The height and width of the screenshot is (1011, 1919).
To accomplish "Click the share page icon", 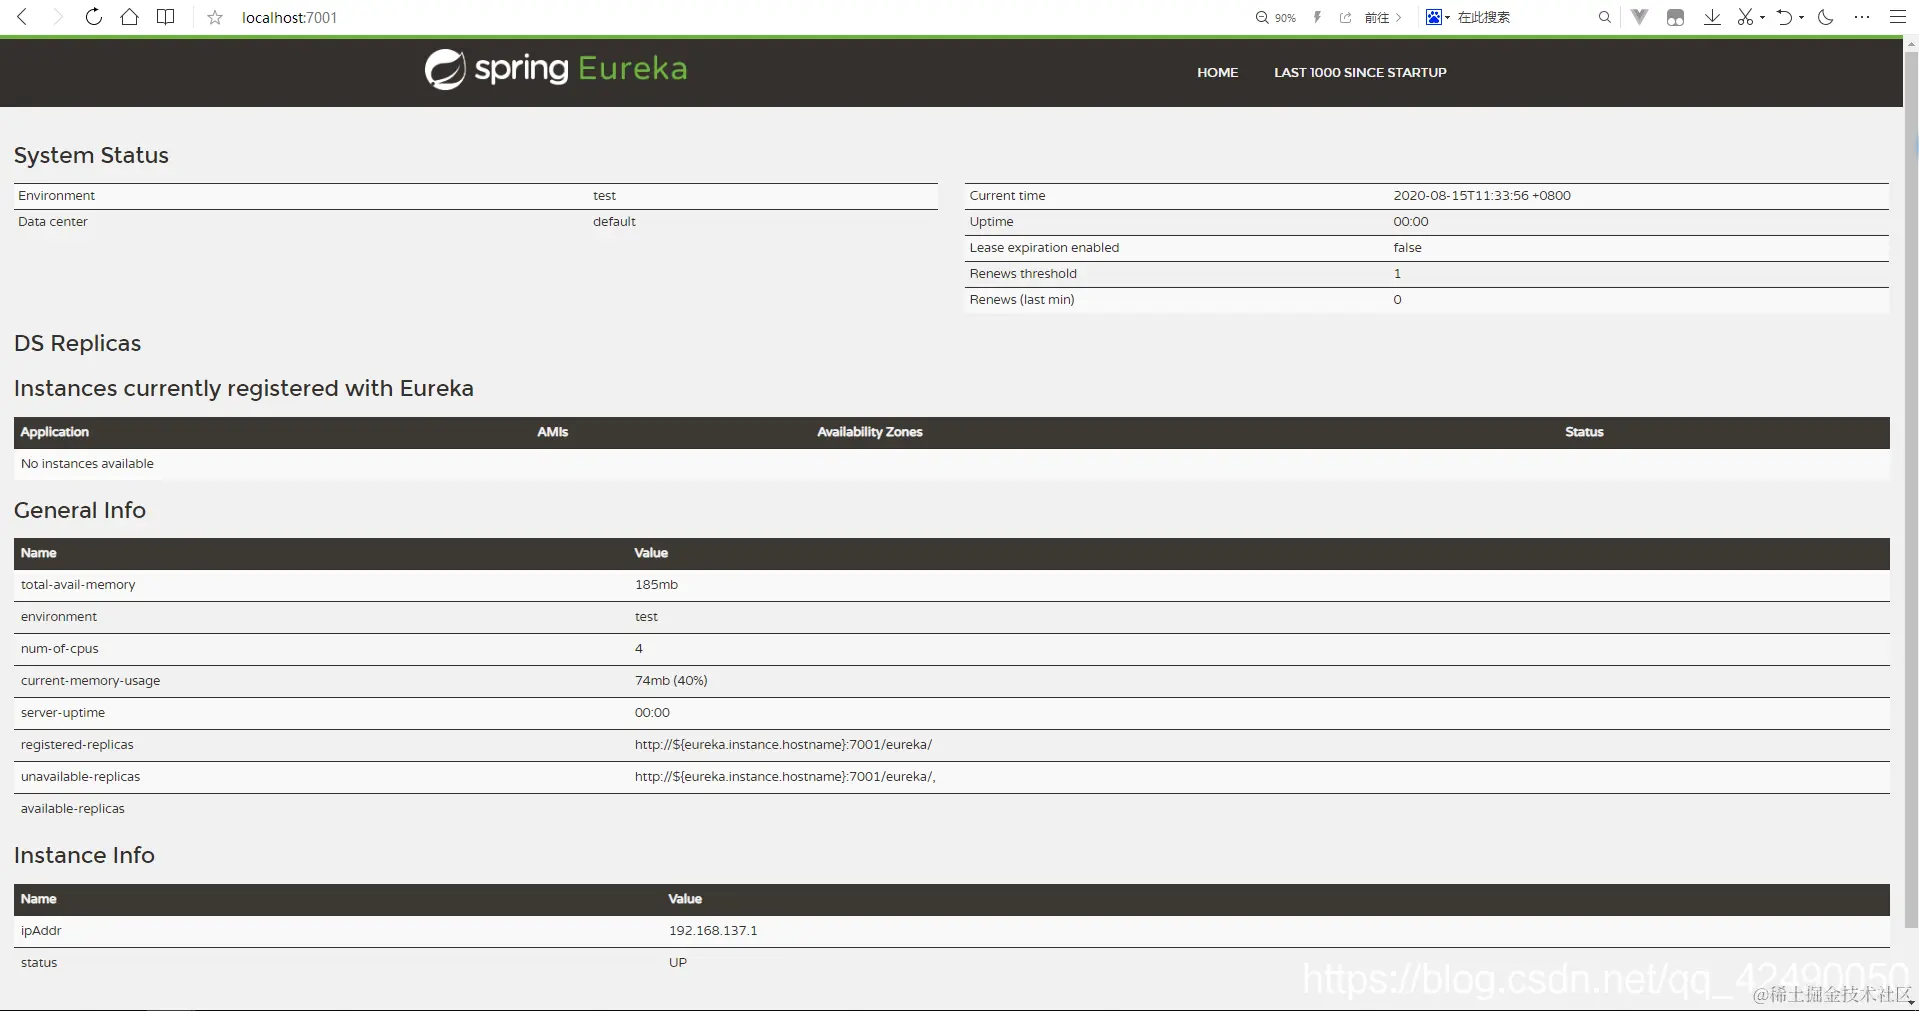I will (1346, 17).
